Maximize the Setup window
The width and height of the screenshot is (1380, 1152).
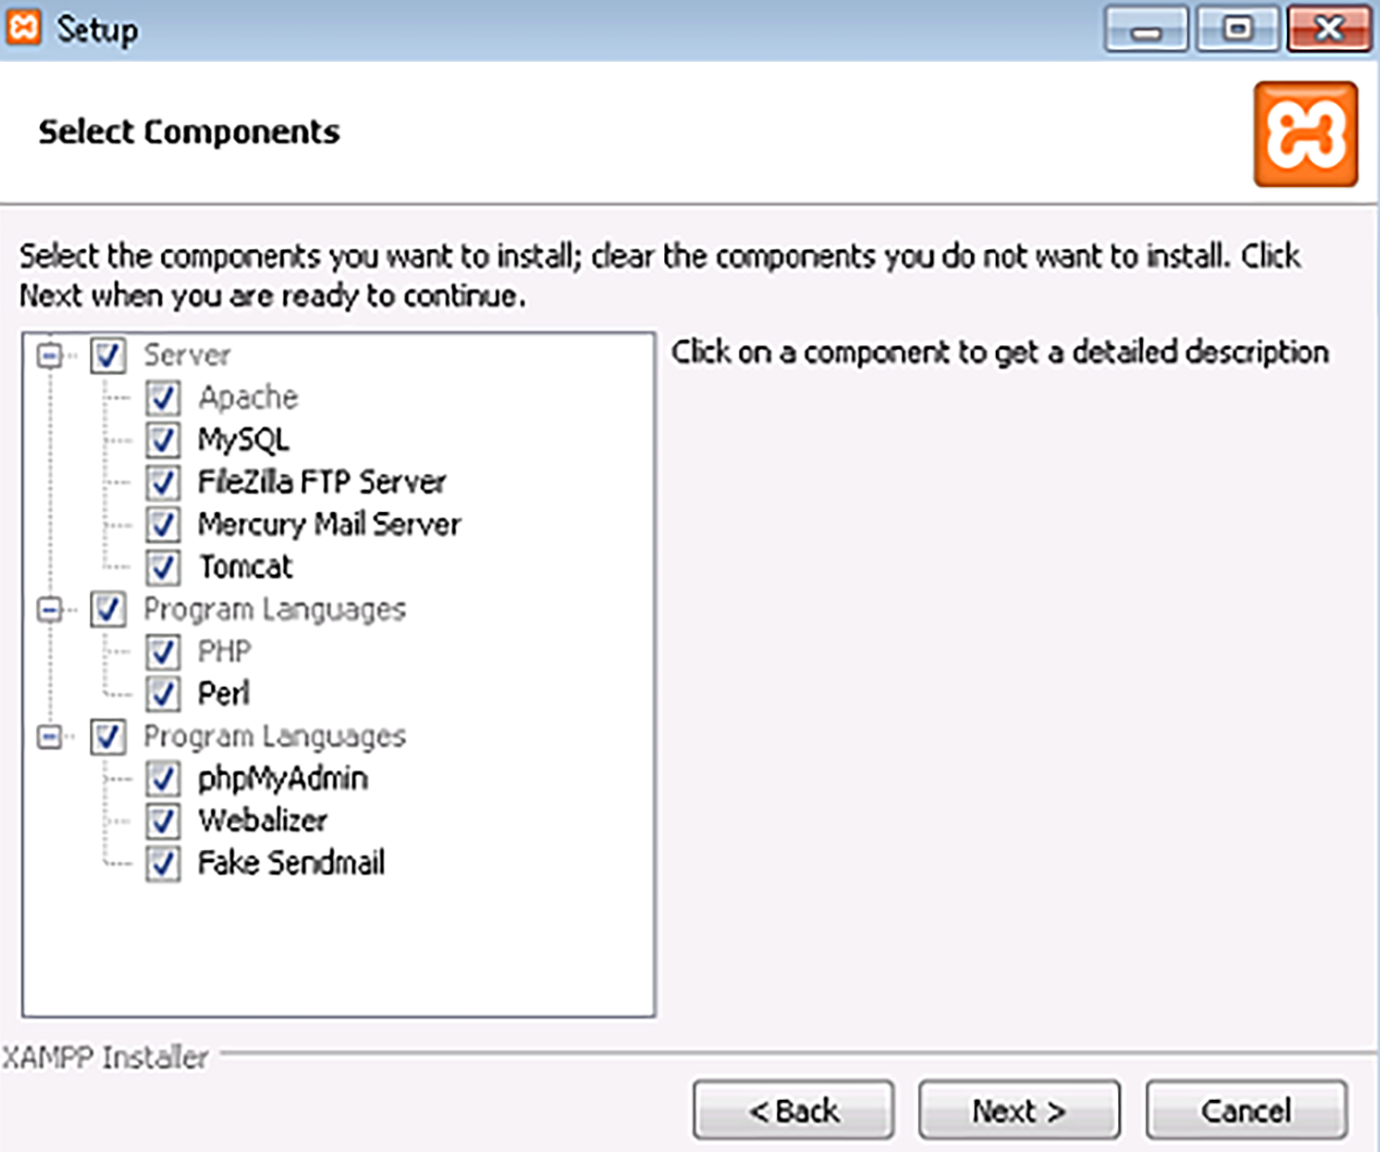tap(1237, 29)
